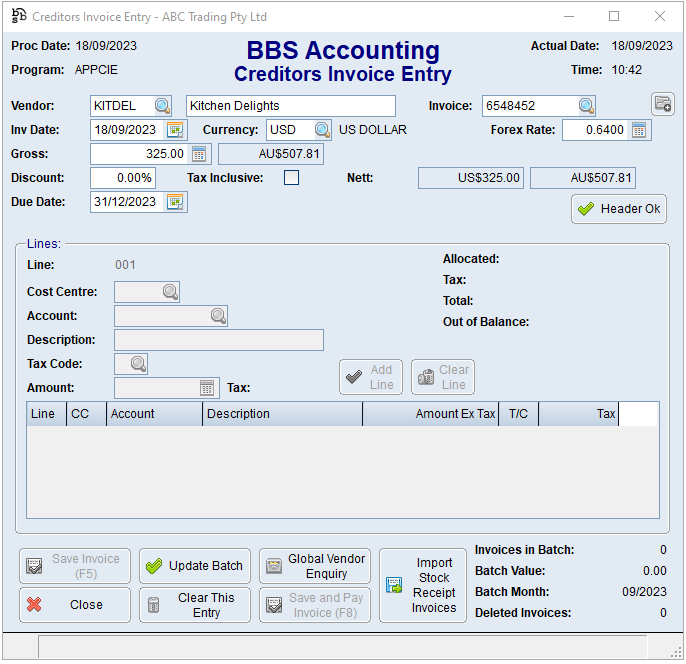This screenshot has width=686, height=664.
Task: Click the Vendor lookup magnifier icon
Action: click(x=162, y=106)
